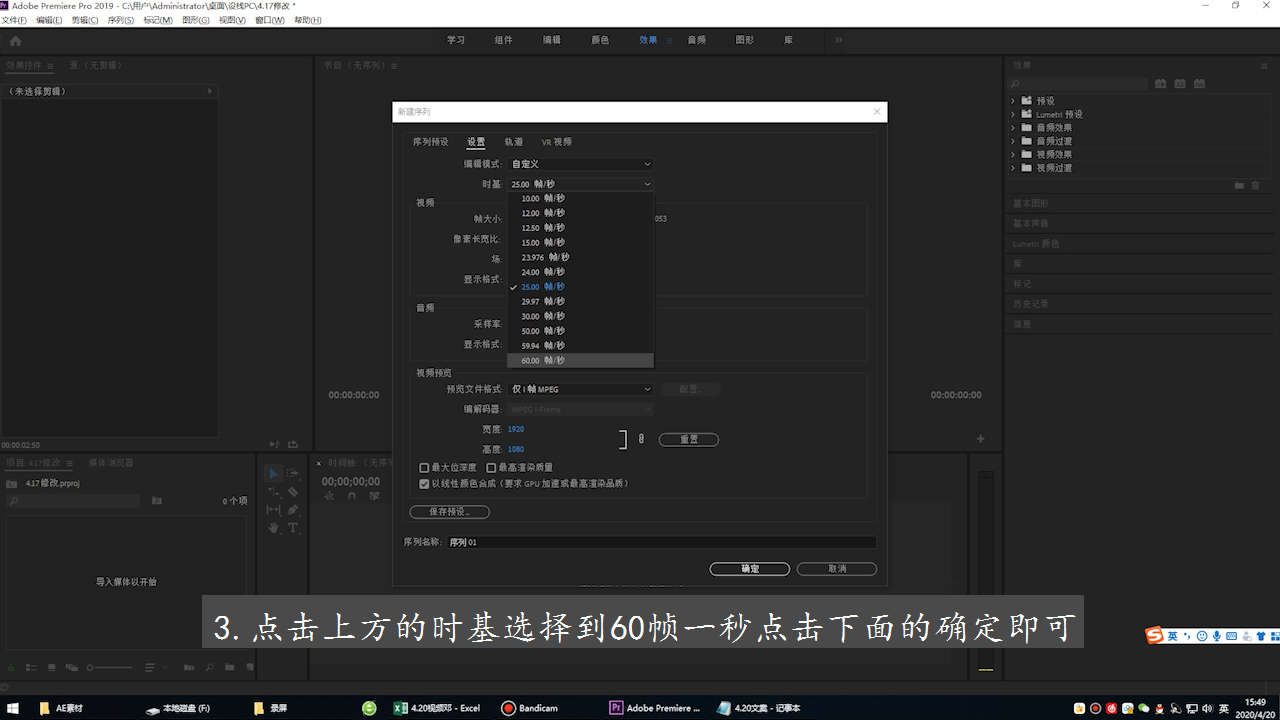Click the Cancel button in New Sequence dialog
This screenshot has height=720, width=1280.
tap(837, 569)
